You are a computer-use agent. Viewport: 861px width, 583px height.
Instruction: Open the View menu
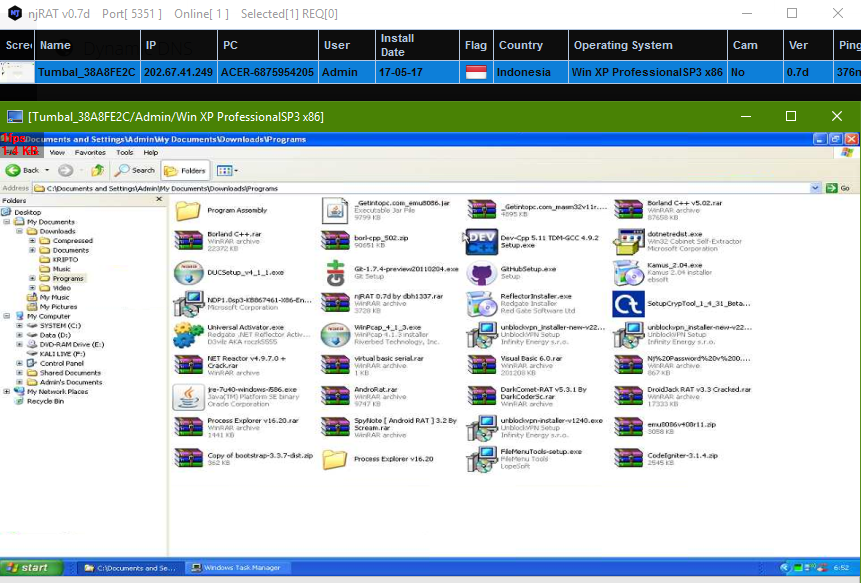[x=57, y=153]
